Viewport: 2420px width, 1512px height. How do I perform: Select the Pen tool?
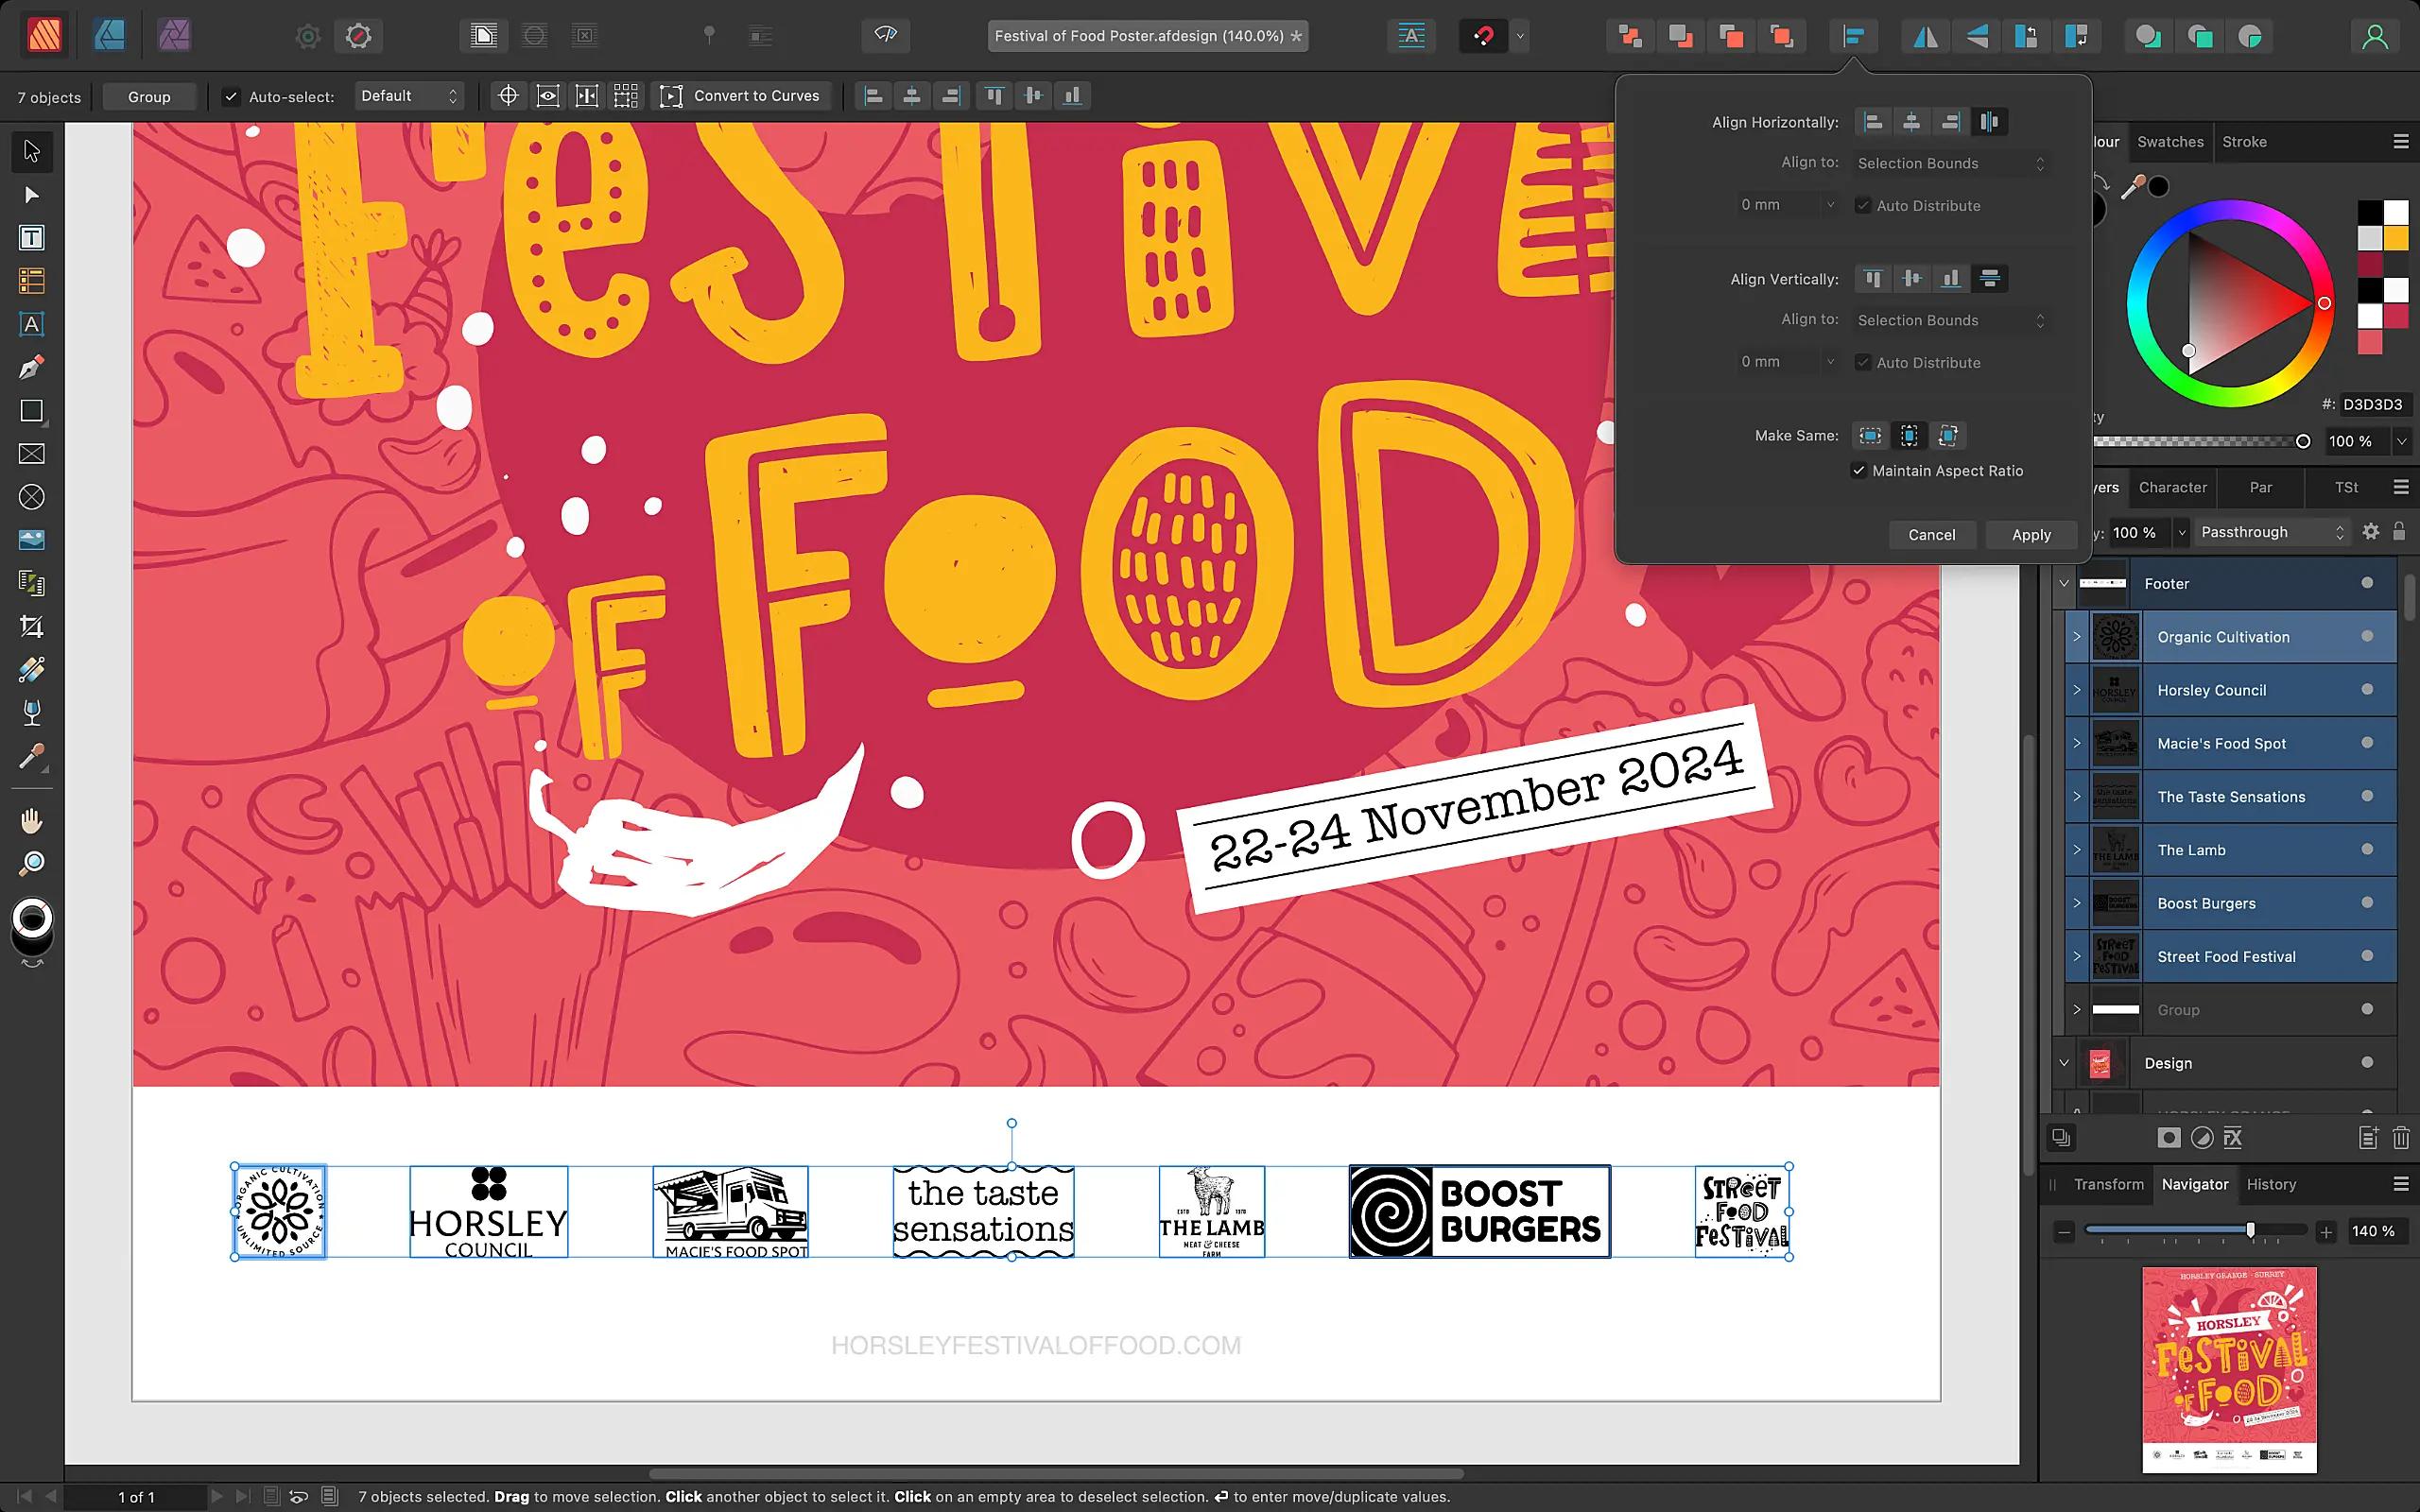31,367
